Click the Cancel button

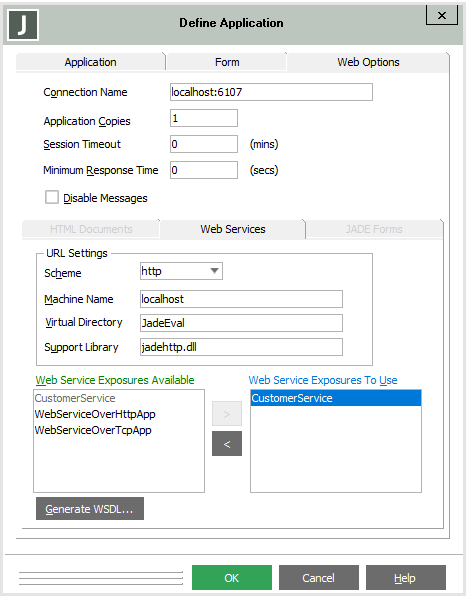pyautogui.click(x=318, y=578)
